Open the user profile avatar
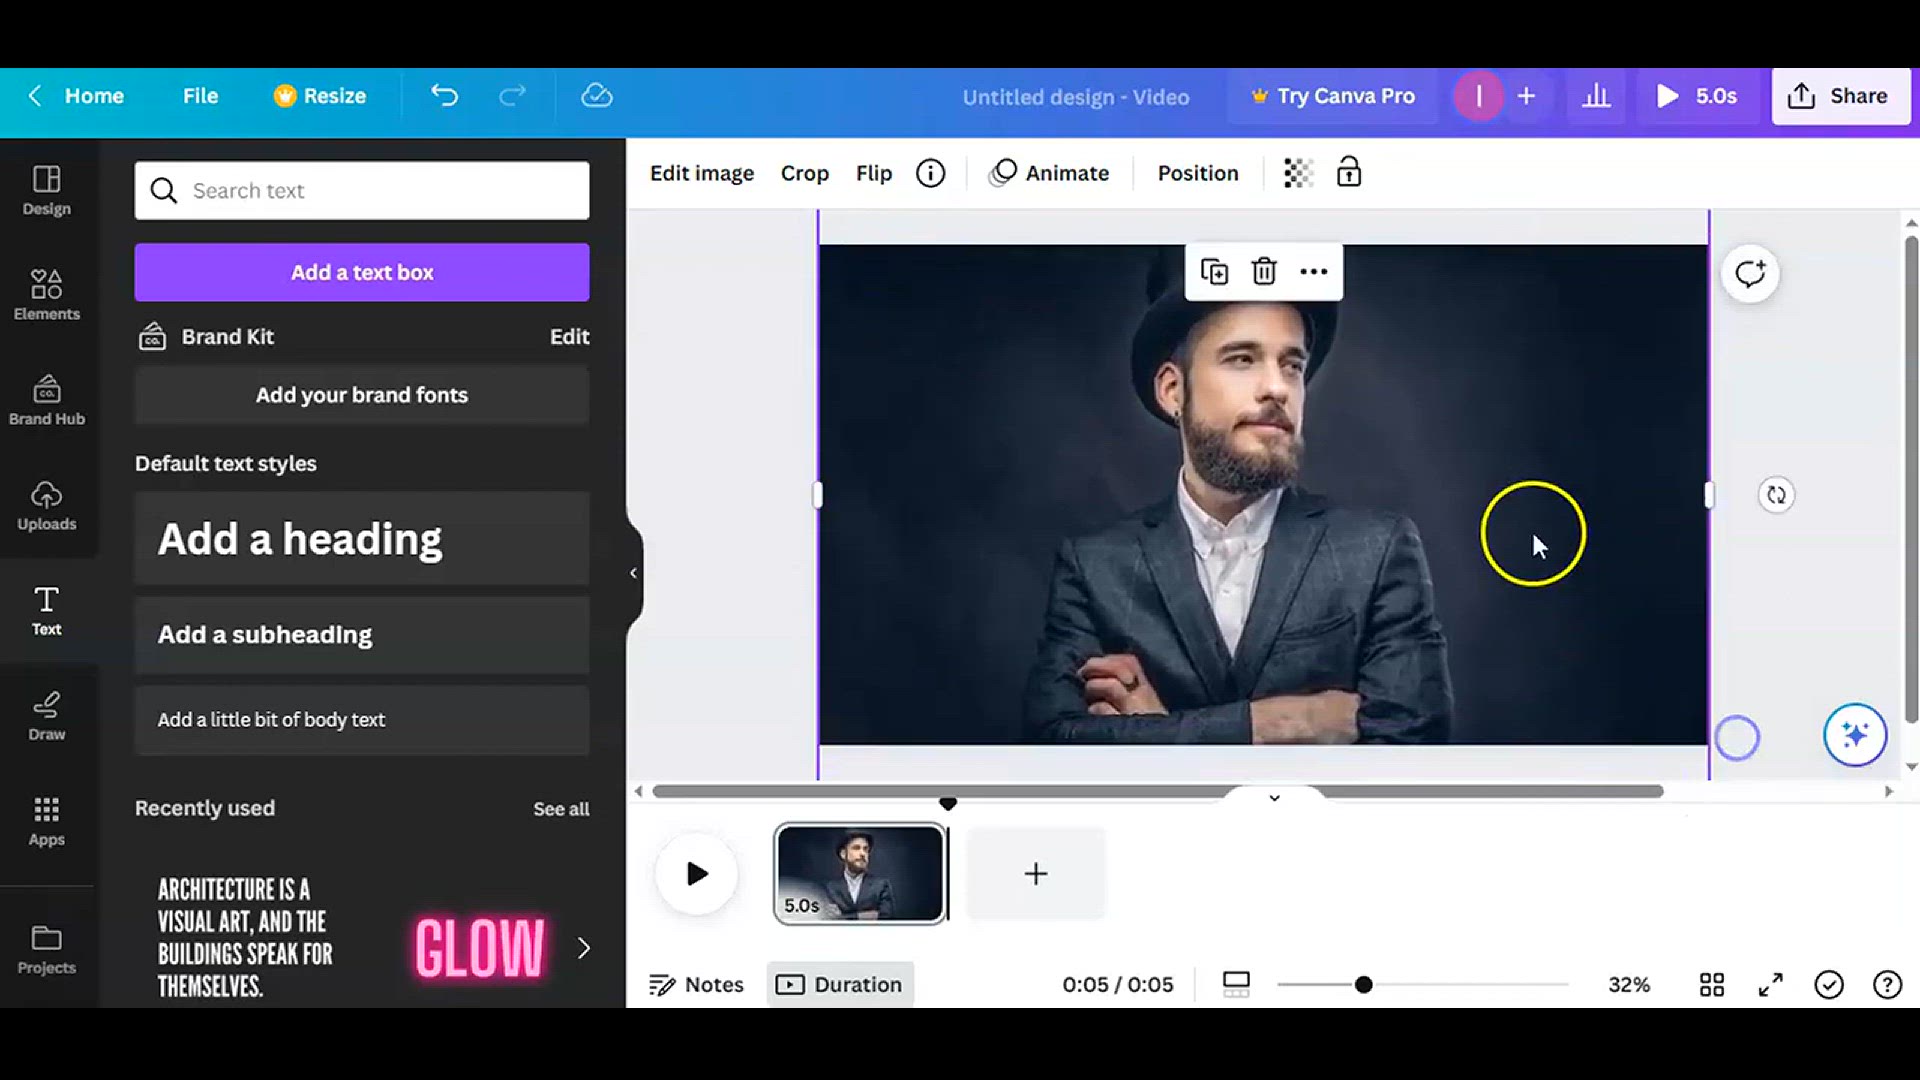 click(1478, 96)
